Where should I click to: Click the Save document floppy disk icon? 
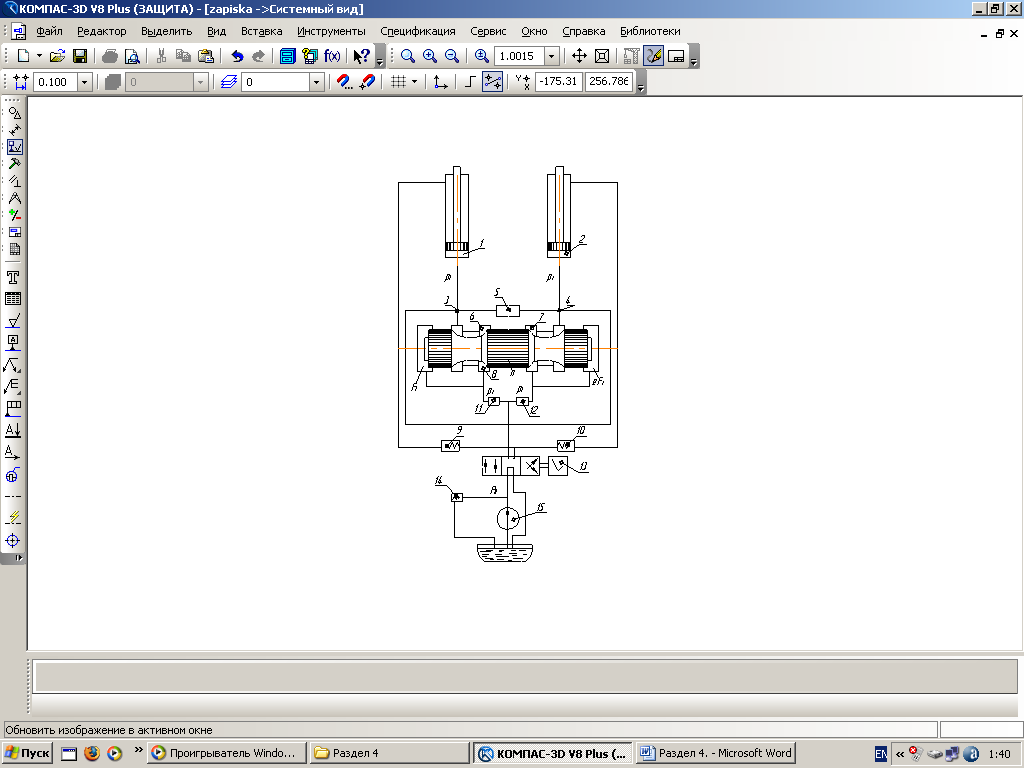(x=80, y=56)
